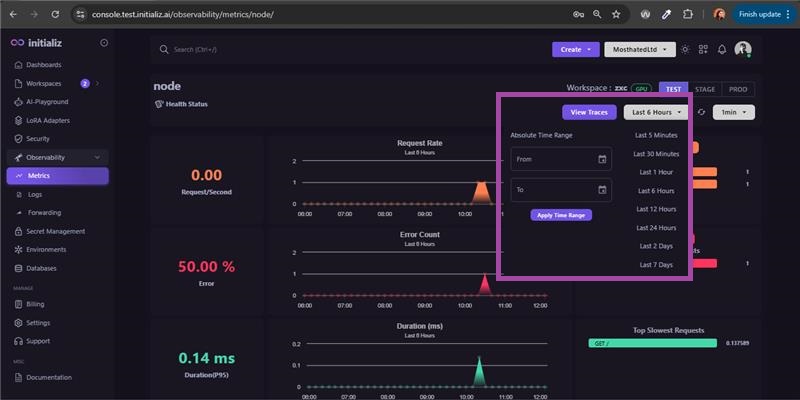Viewport: 800px width, 400px height.
Task: Open Security section
Action: [x=38, y=139]
